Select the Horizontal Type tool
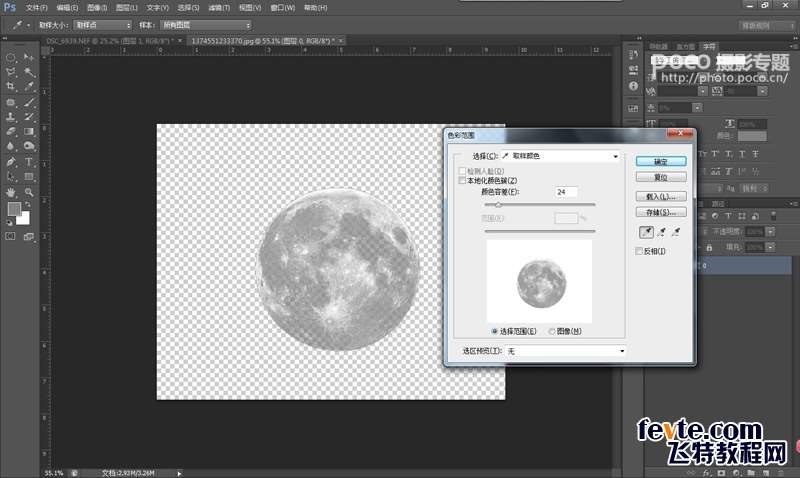 29,162
